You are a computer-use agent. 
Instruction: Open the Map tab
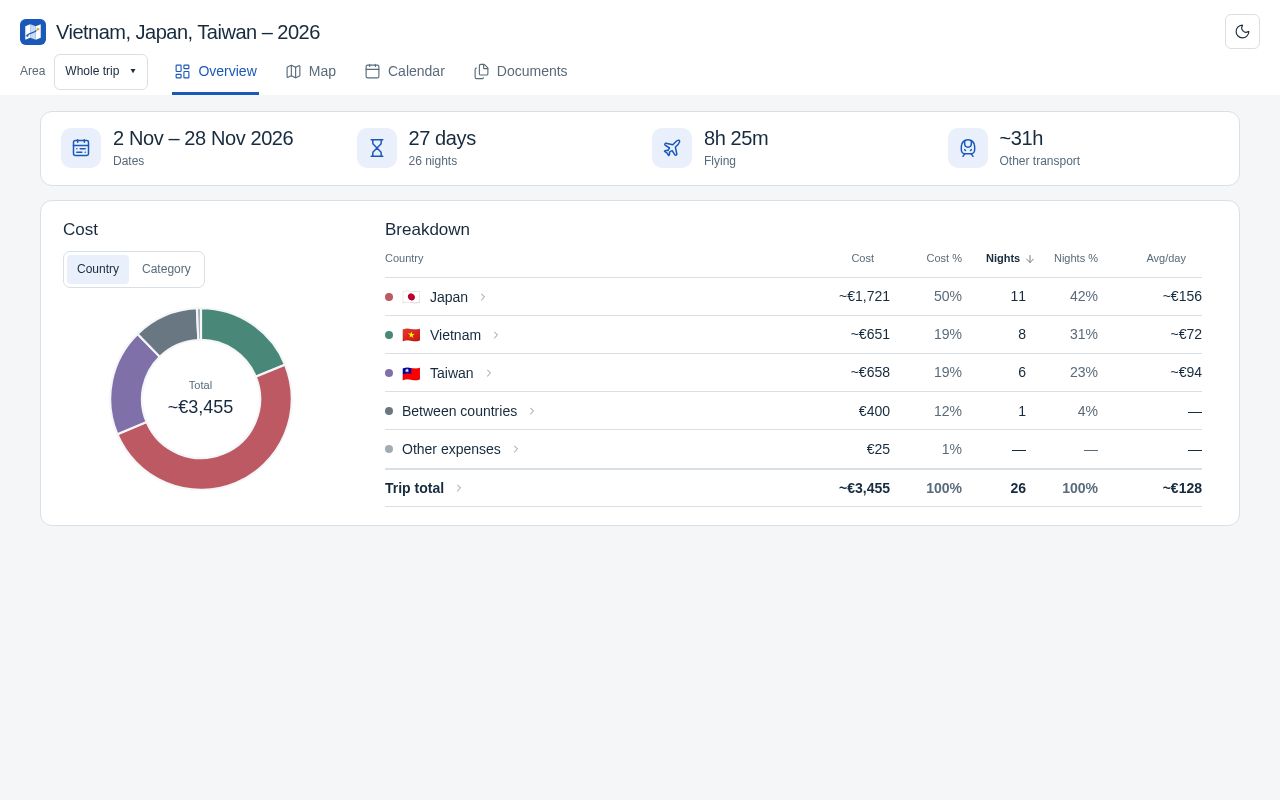click(x=311, y=72)
